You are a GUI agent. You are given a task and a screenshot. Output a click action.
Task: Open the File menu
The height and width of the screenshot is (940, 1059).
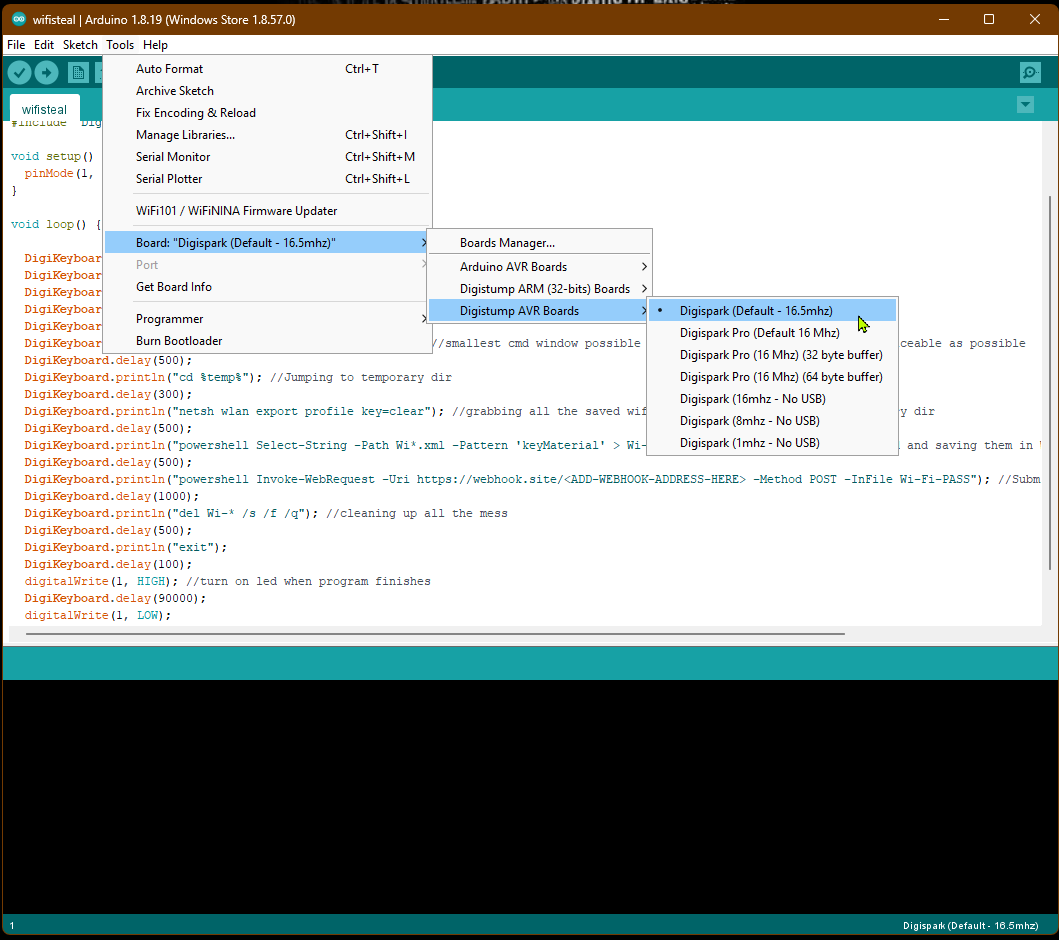(16, 45)
